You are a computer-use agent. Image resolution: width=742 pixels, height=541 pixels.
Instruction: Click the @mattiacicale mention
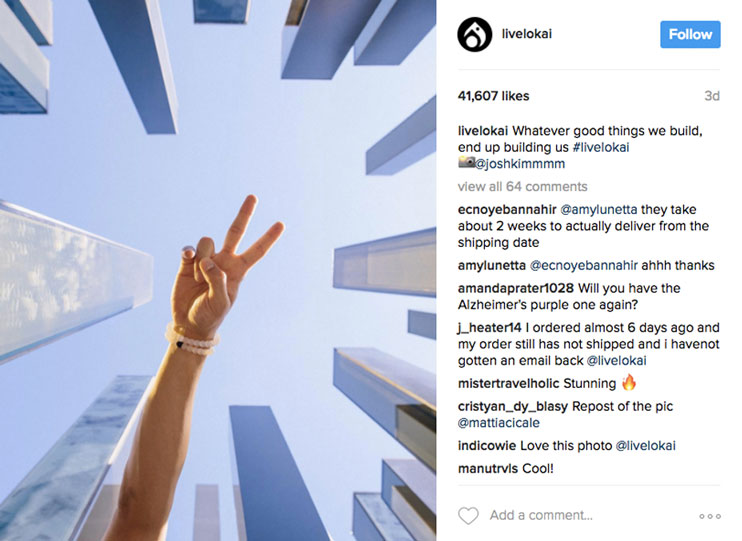[499, 423]
